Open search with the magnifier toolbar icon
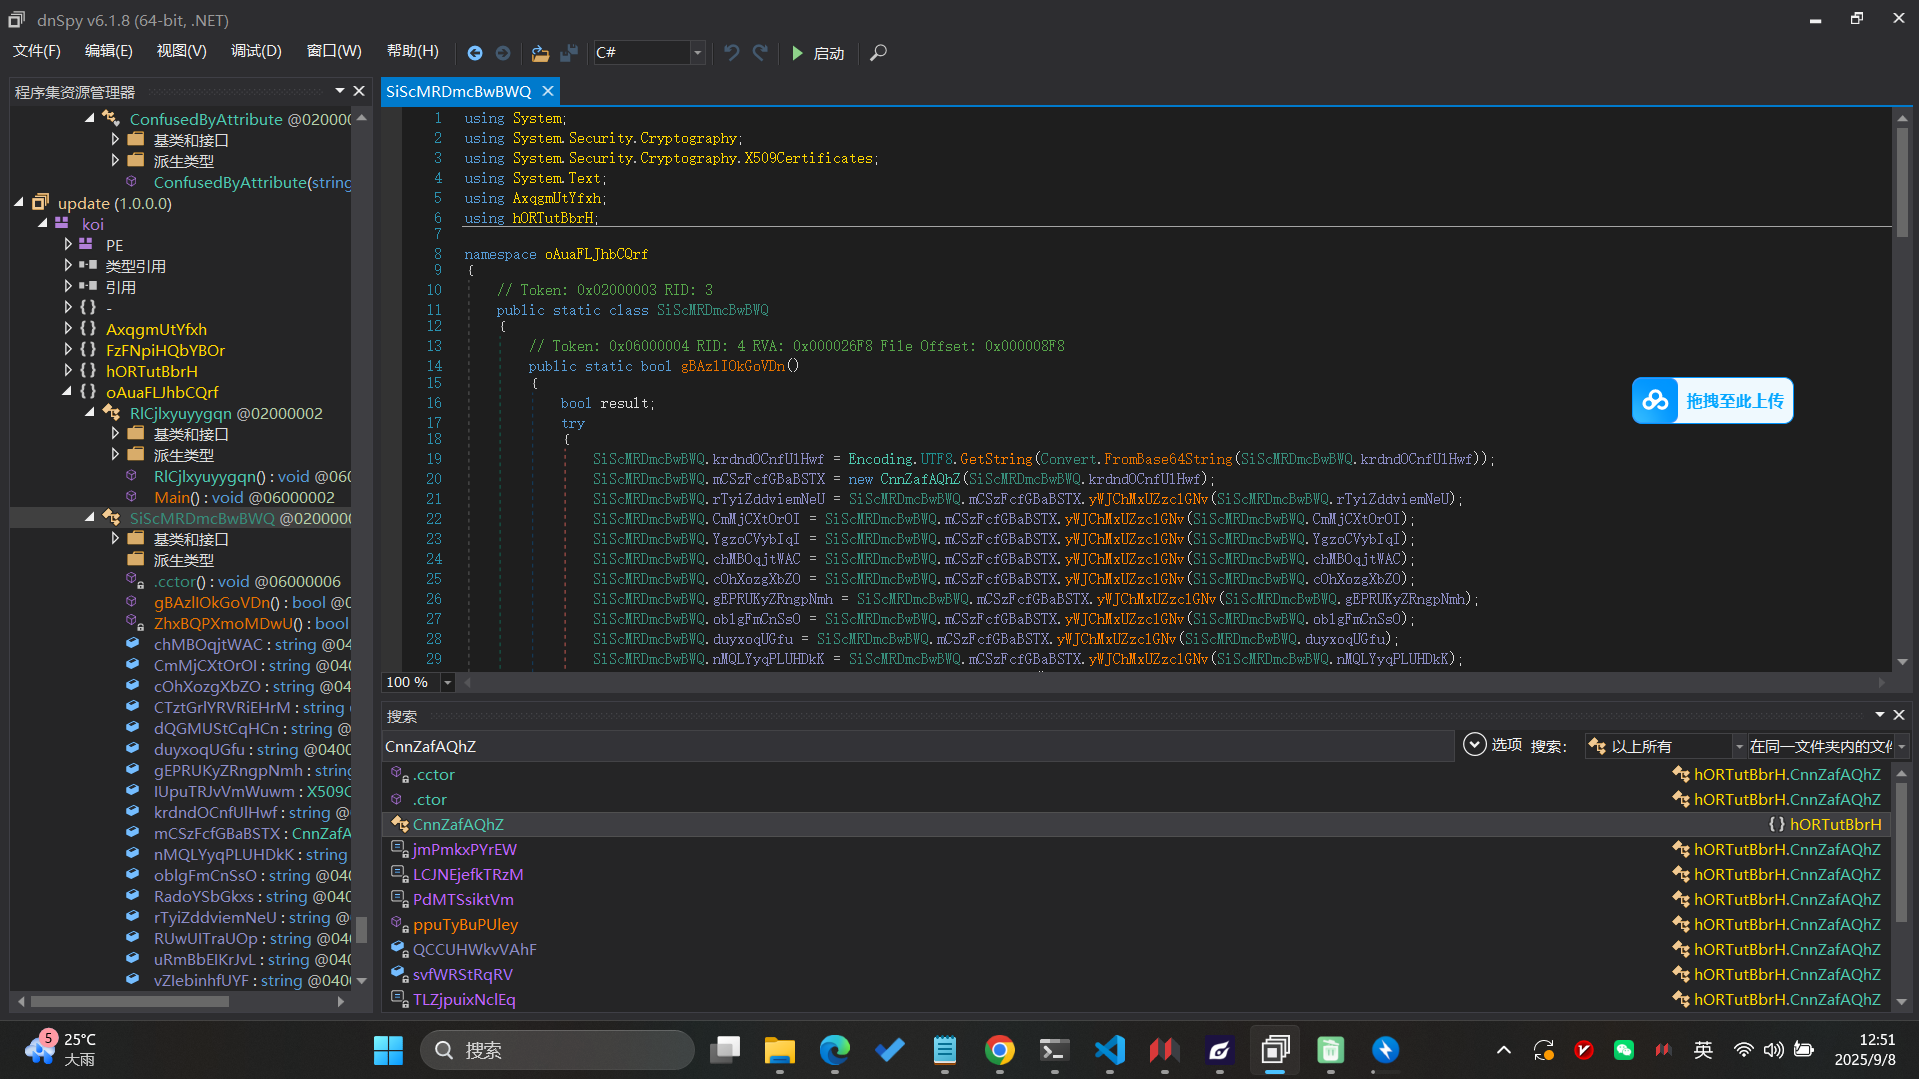Image resolution: width=1919 pixels, height=1079 pixels. click(x=878, y=53)
